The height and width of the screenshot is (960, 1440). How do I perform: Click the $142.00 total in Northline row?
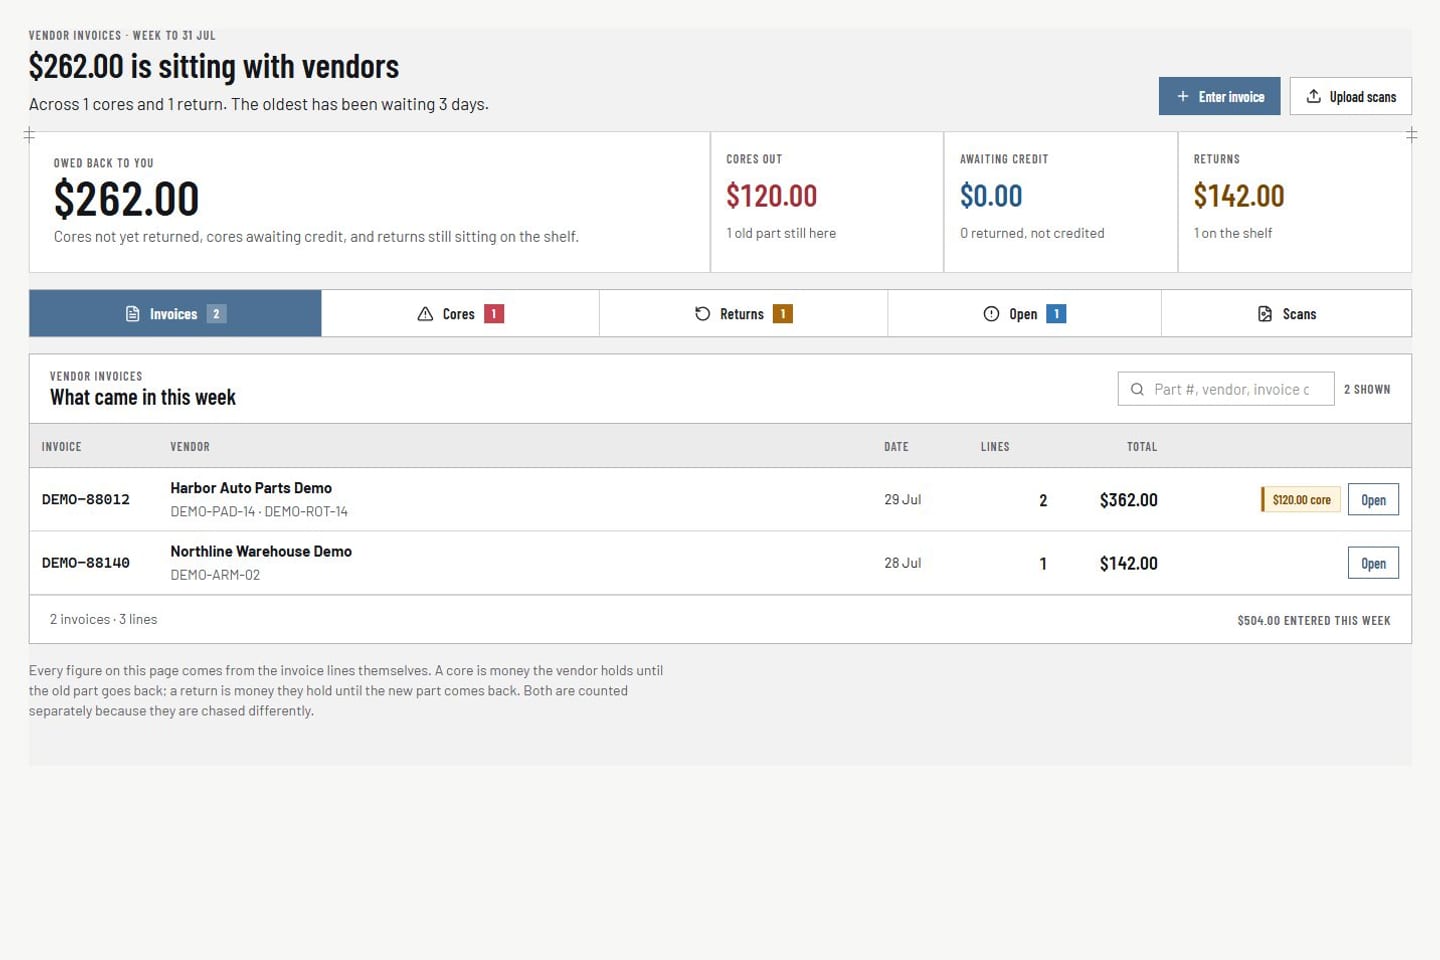tap(1128, 563)
